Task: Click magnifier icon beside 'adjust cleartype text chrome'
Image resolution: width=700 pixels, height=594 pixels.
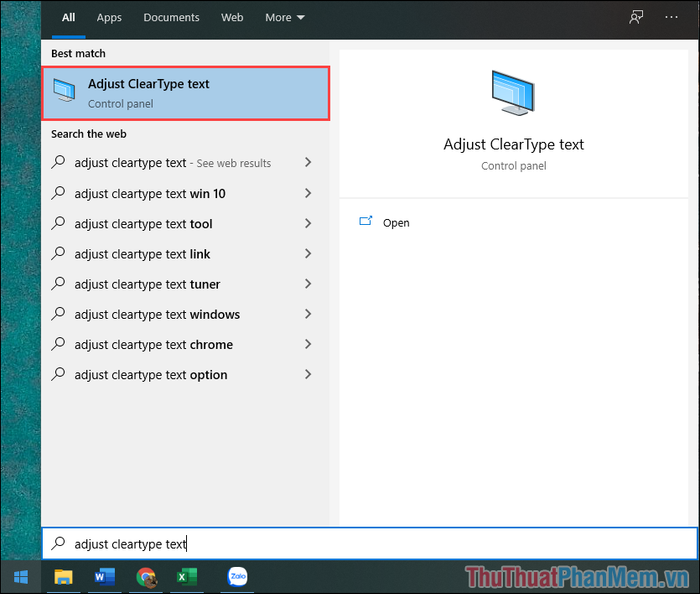Action: click(x=58, y=344)
